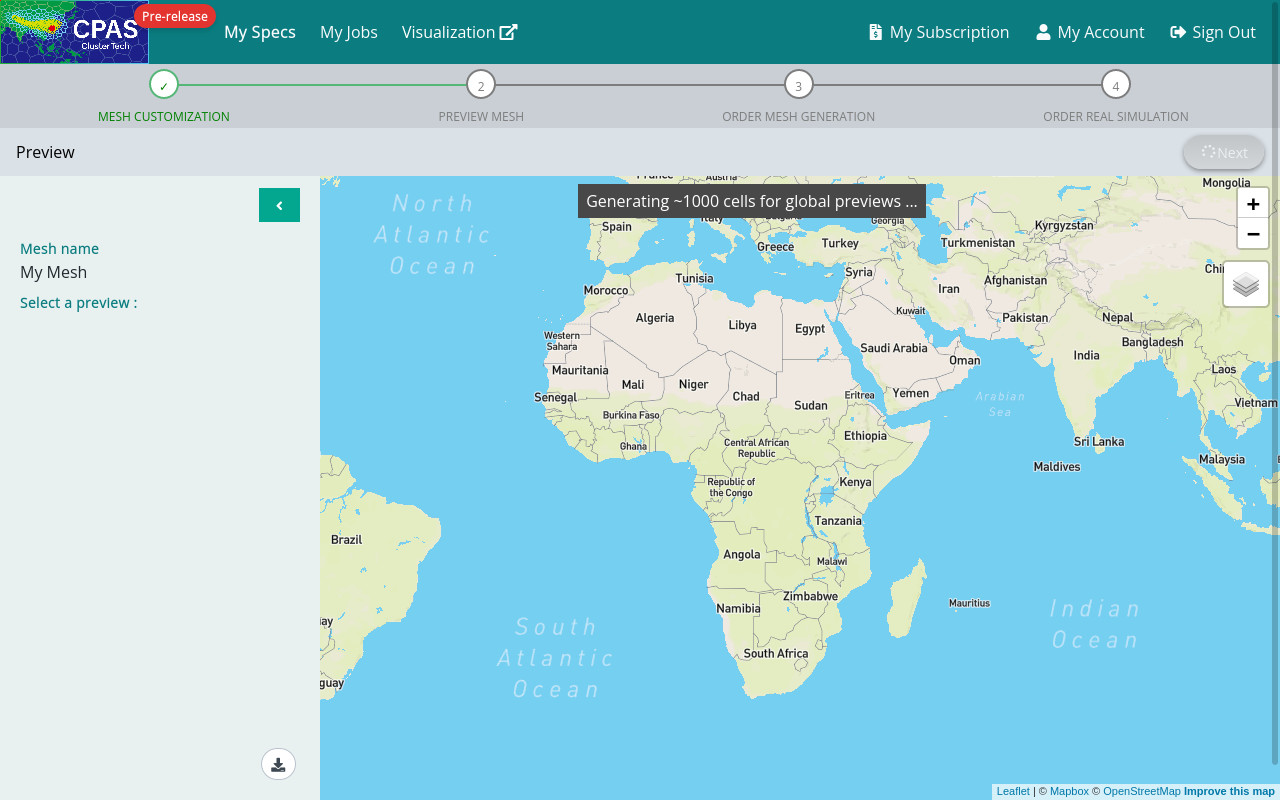The image size is (1280, 800).
Task: Click the CPAS ClusterTech logo
Action: pos(75,32)
